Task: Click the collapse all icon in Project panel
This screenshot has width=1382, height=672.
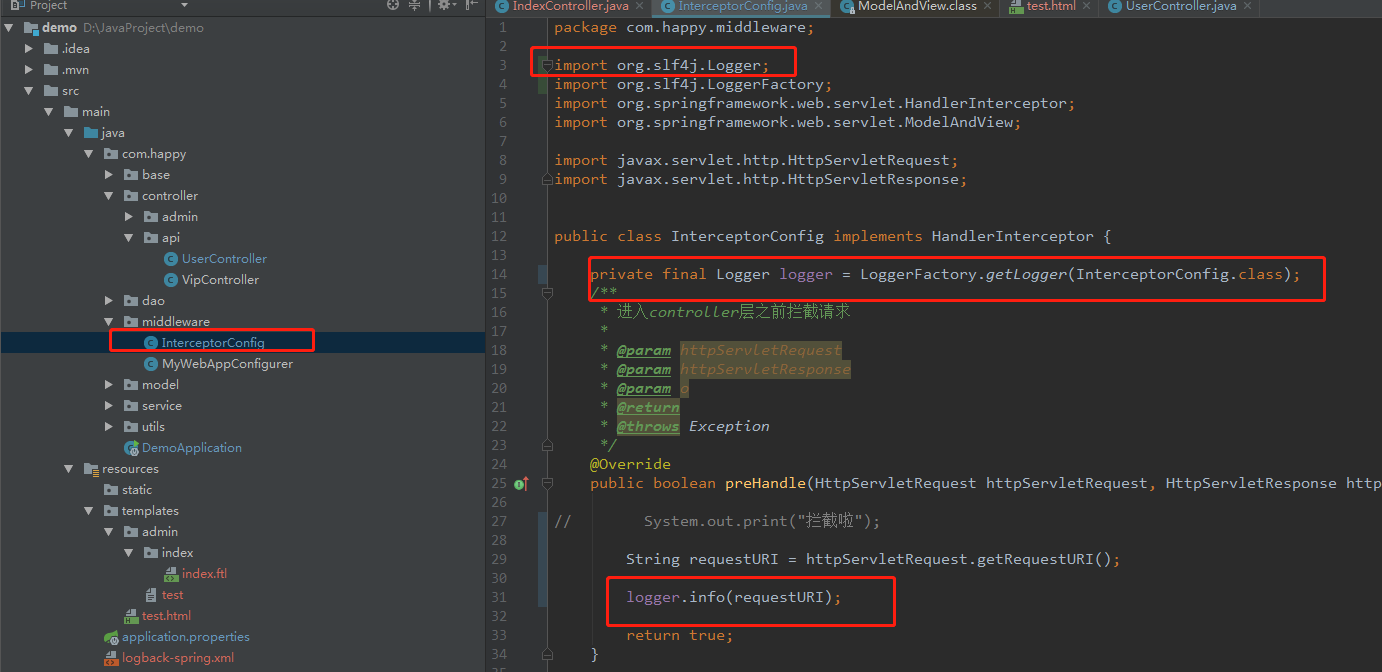Action: pyautogui.click(x=415, y=5)
